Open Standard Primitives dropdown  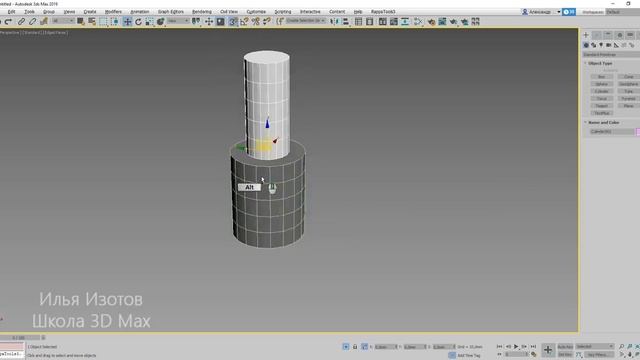coord(611,54)
